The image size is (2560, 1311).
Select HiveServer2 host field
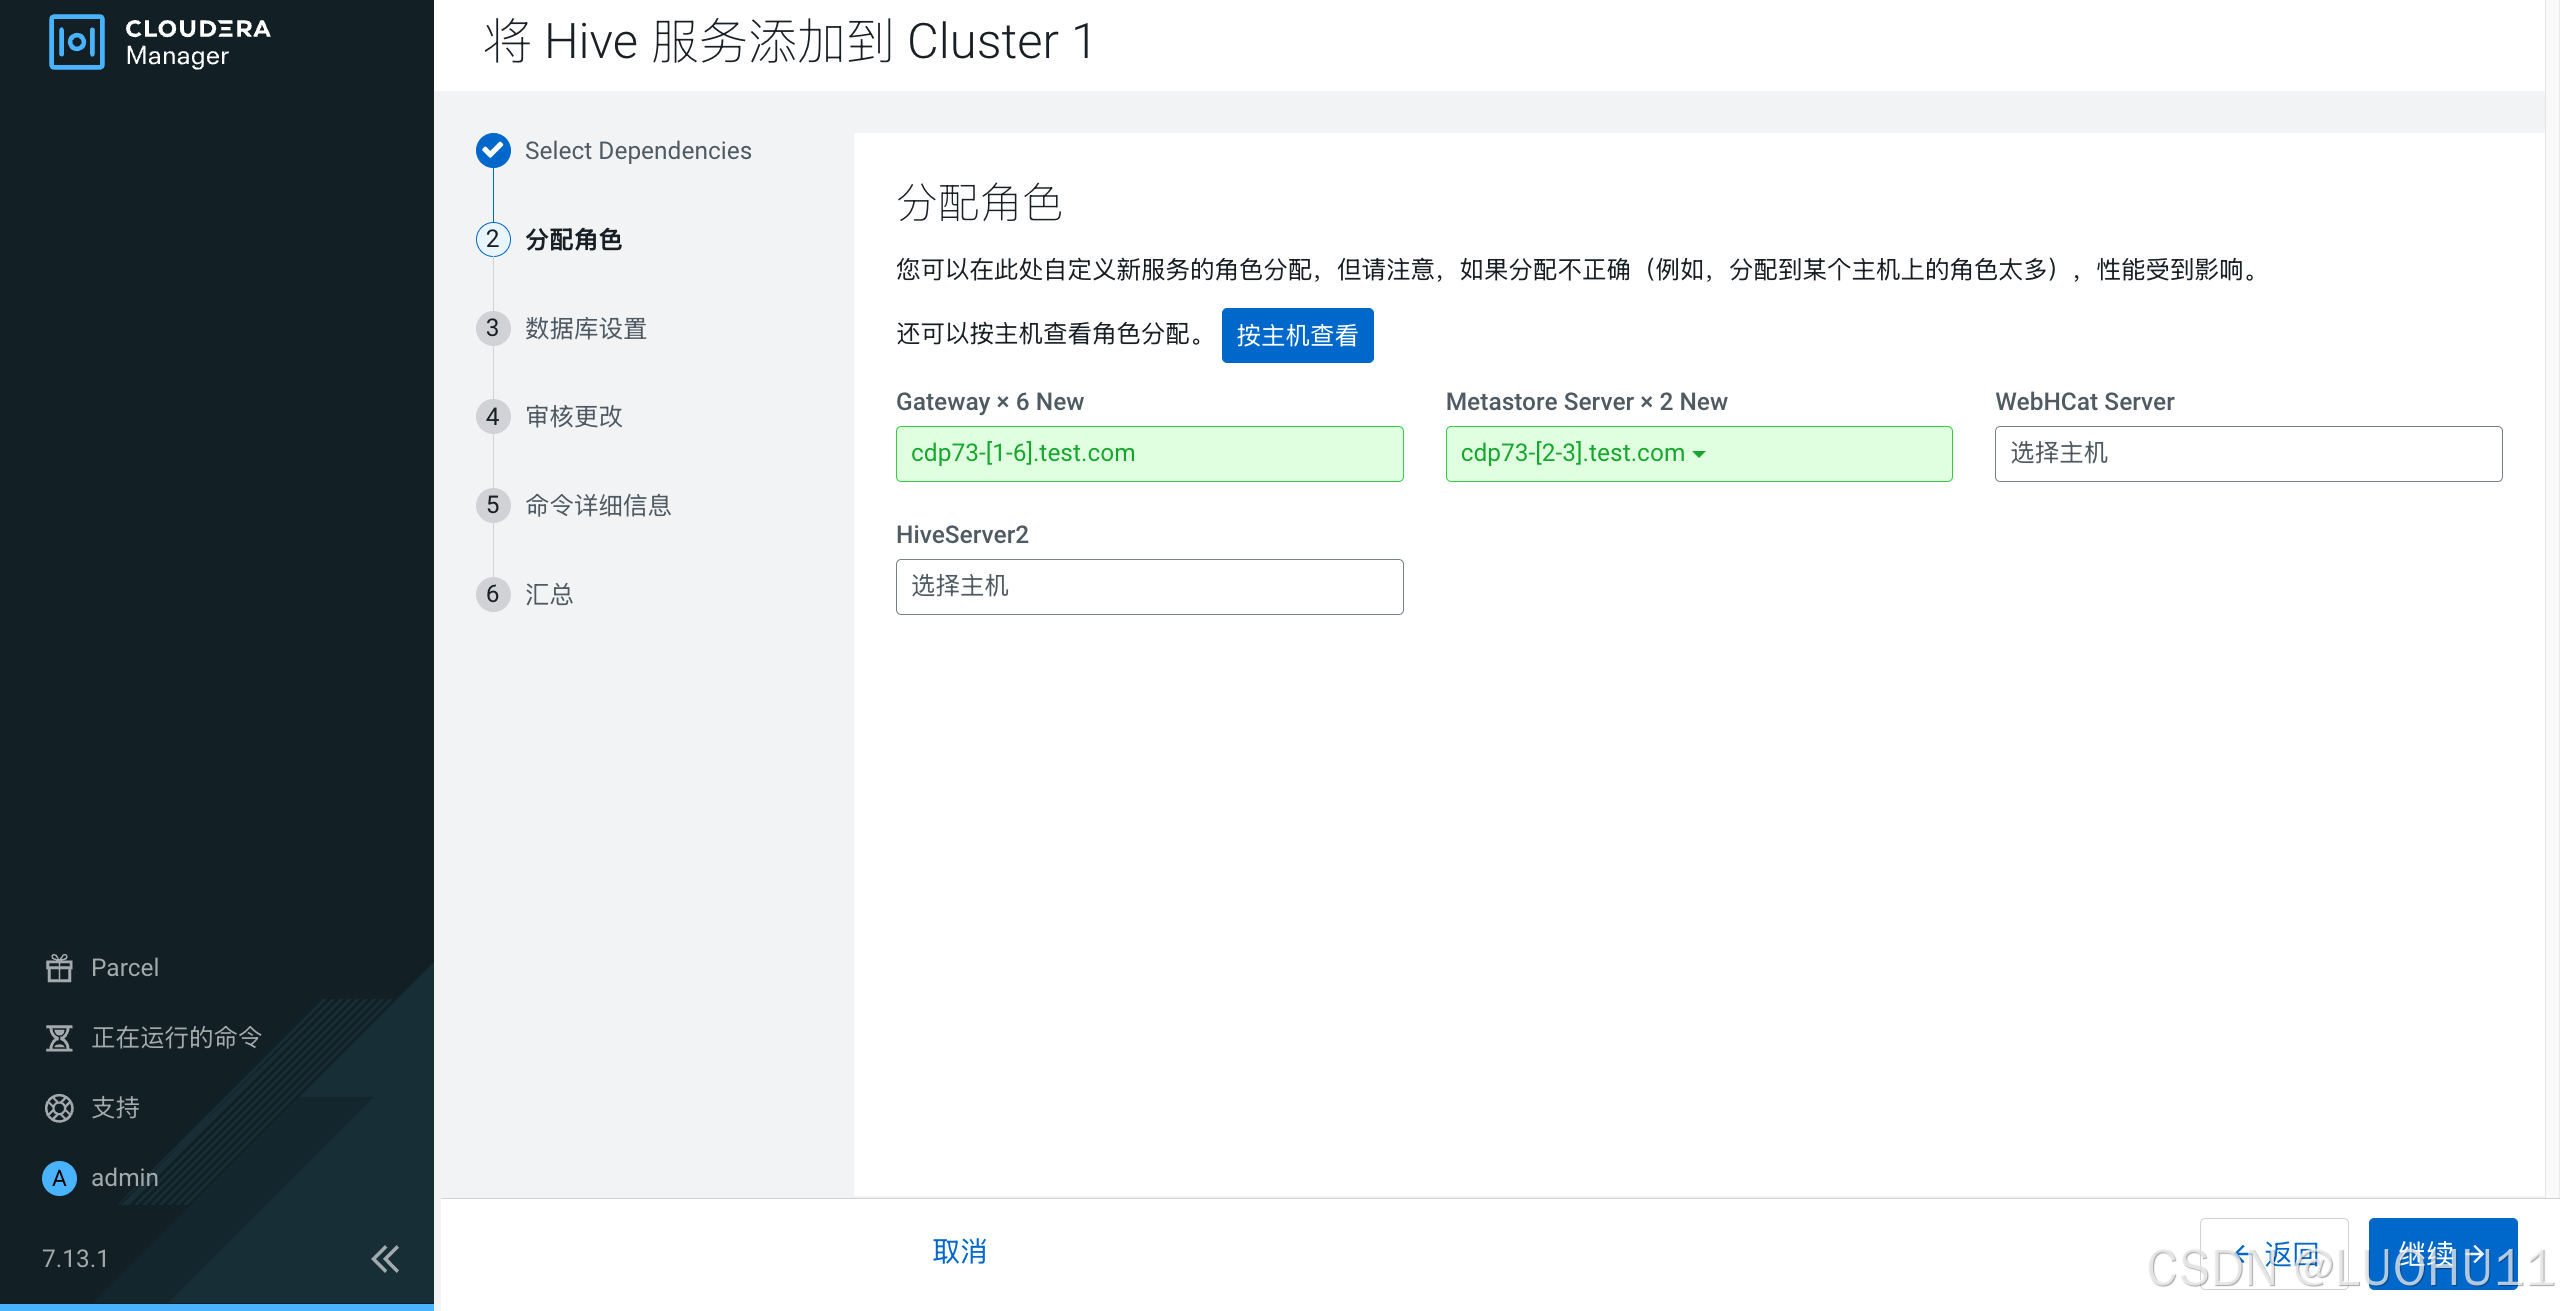click(x=1149, y=586)
